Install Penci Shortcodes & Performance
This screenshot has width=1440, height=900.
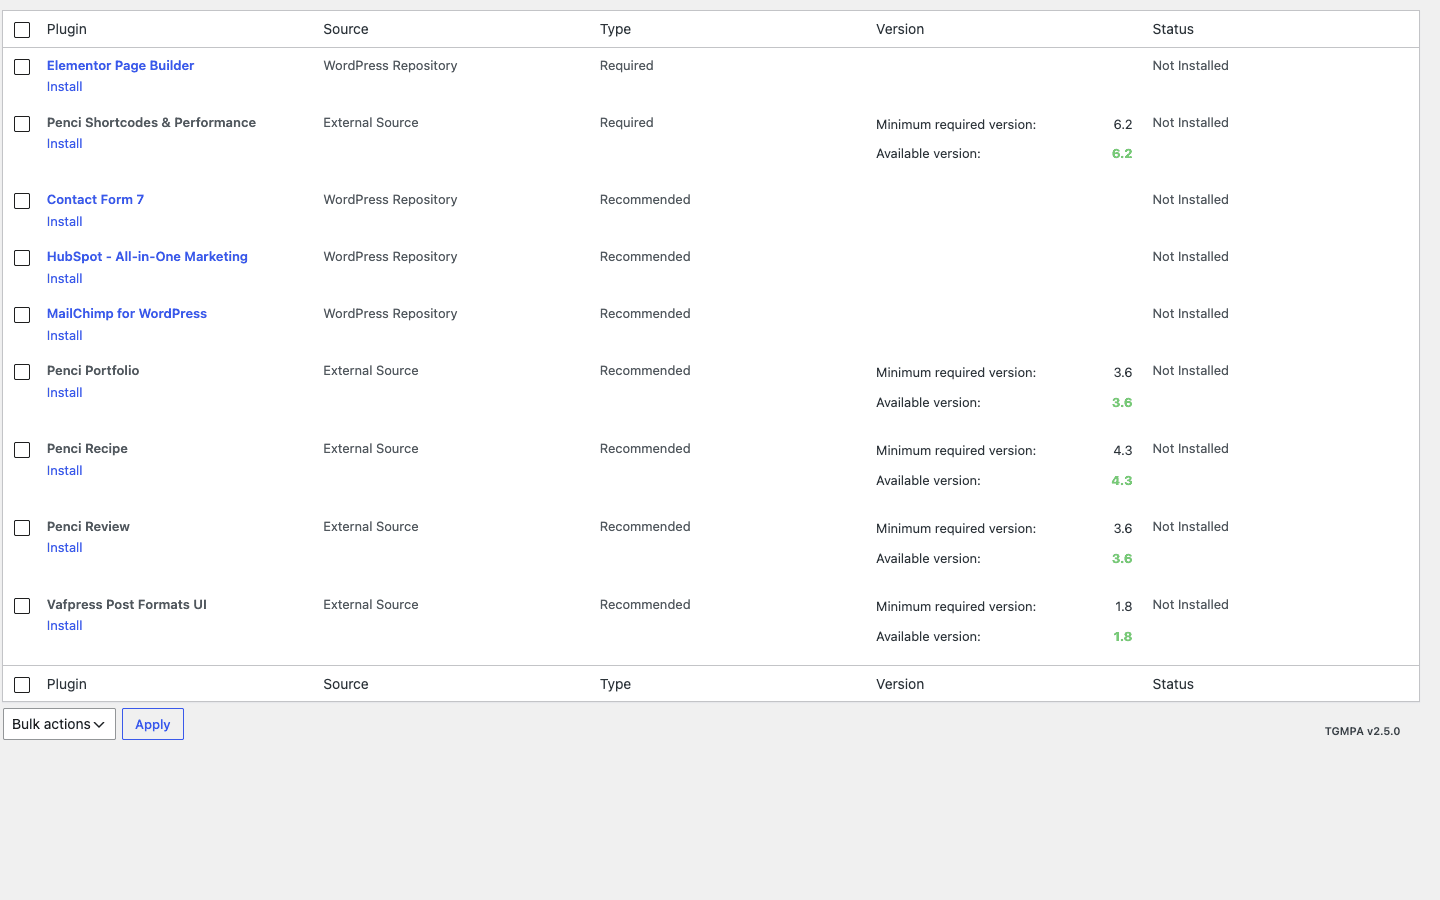coord(64,144)
